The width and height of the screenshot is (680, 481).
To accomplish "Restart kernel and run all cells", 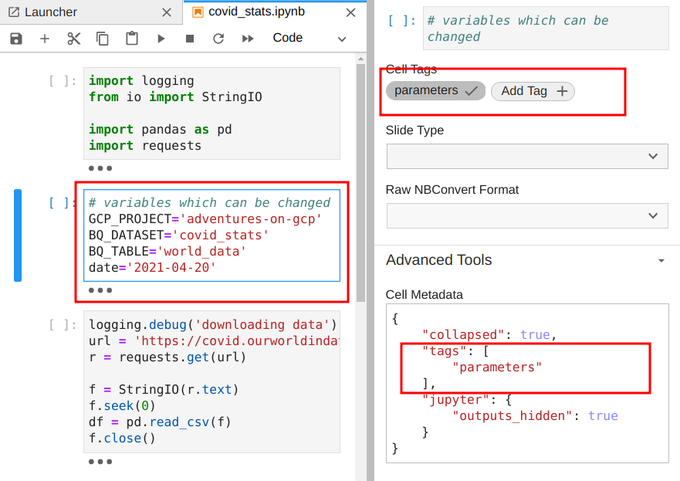I will click(248, 38).
